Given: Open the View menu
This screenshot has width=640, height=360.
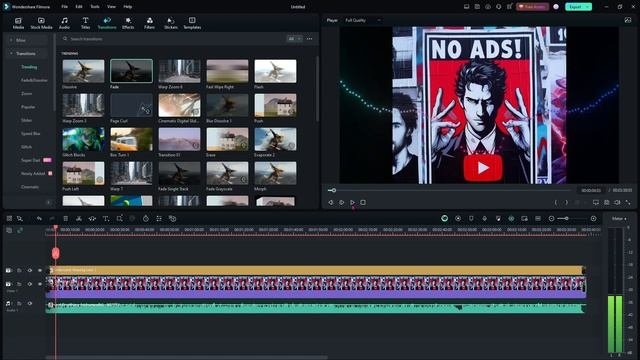Looking at the screenshot, I should [111, 7].
